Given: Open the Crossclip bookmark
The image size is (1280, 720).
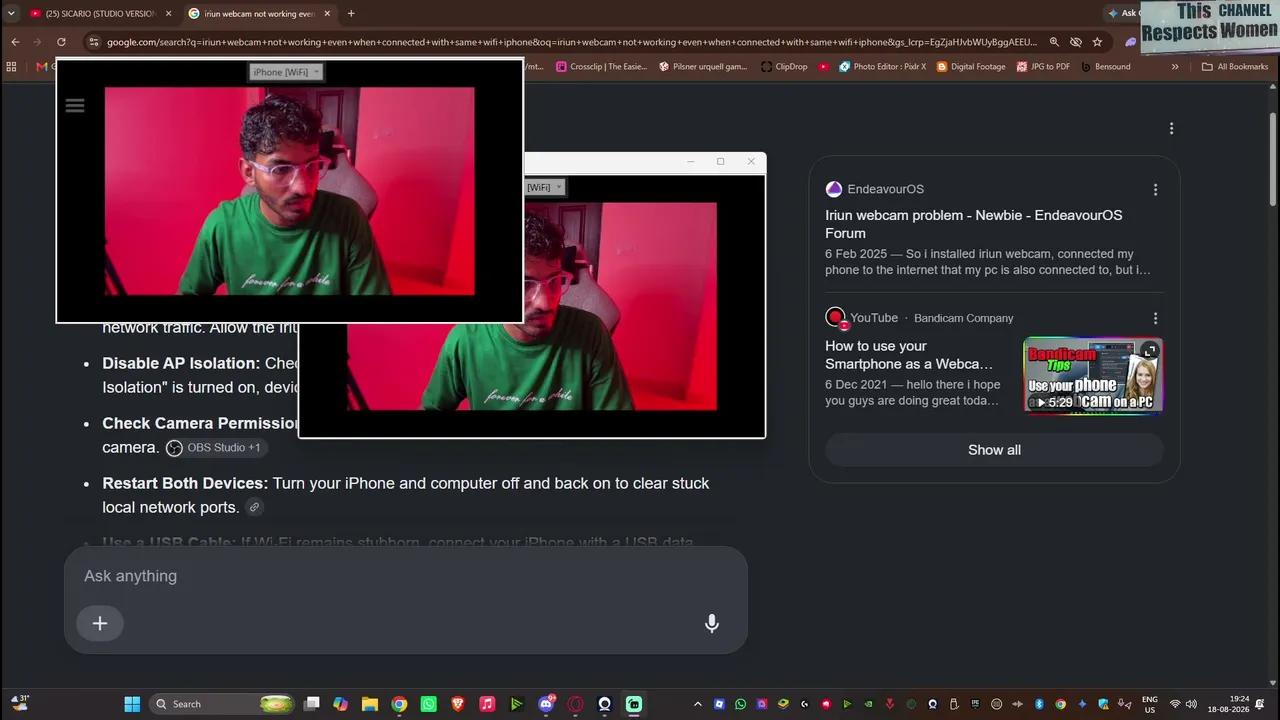Looking at the screenshot, I should pyautogui.click(x=602, y=67).
